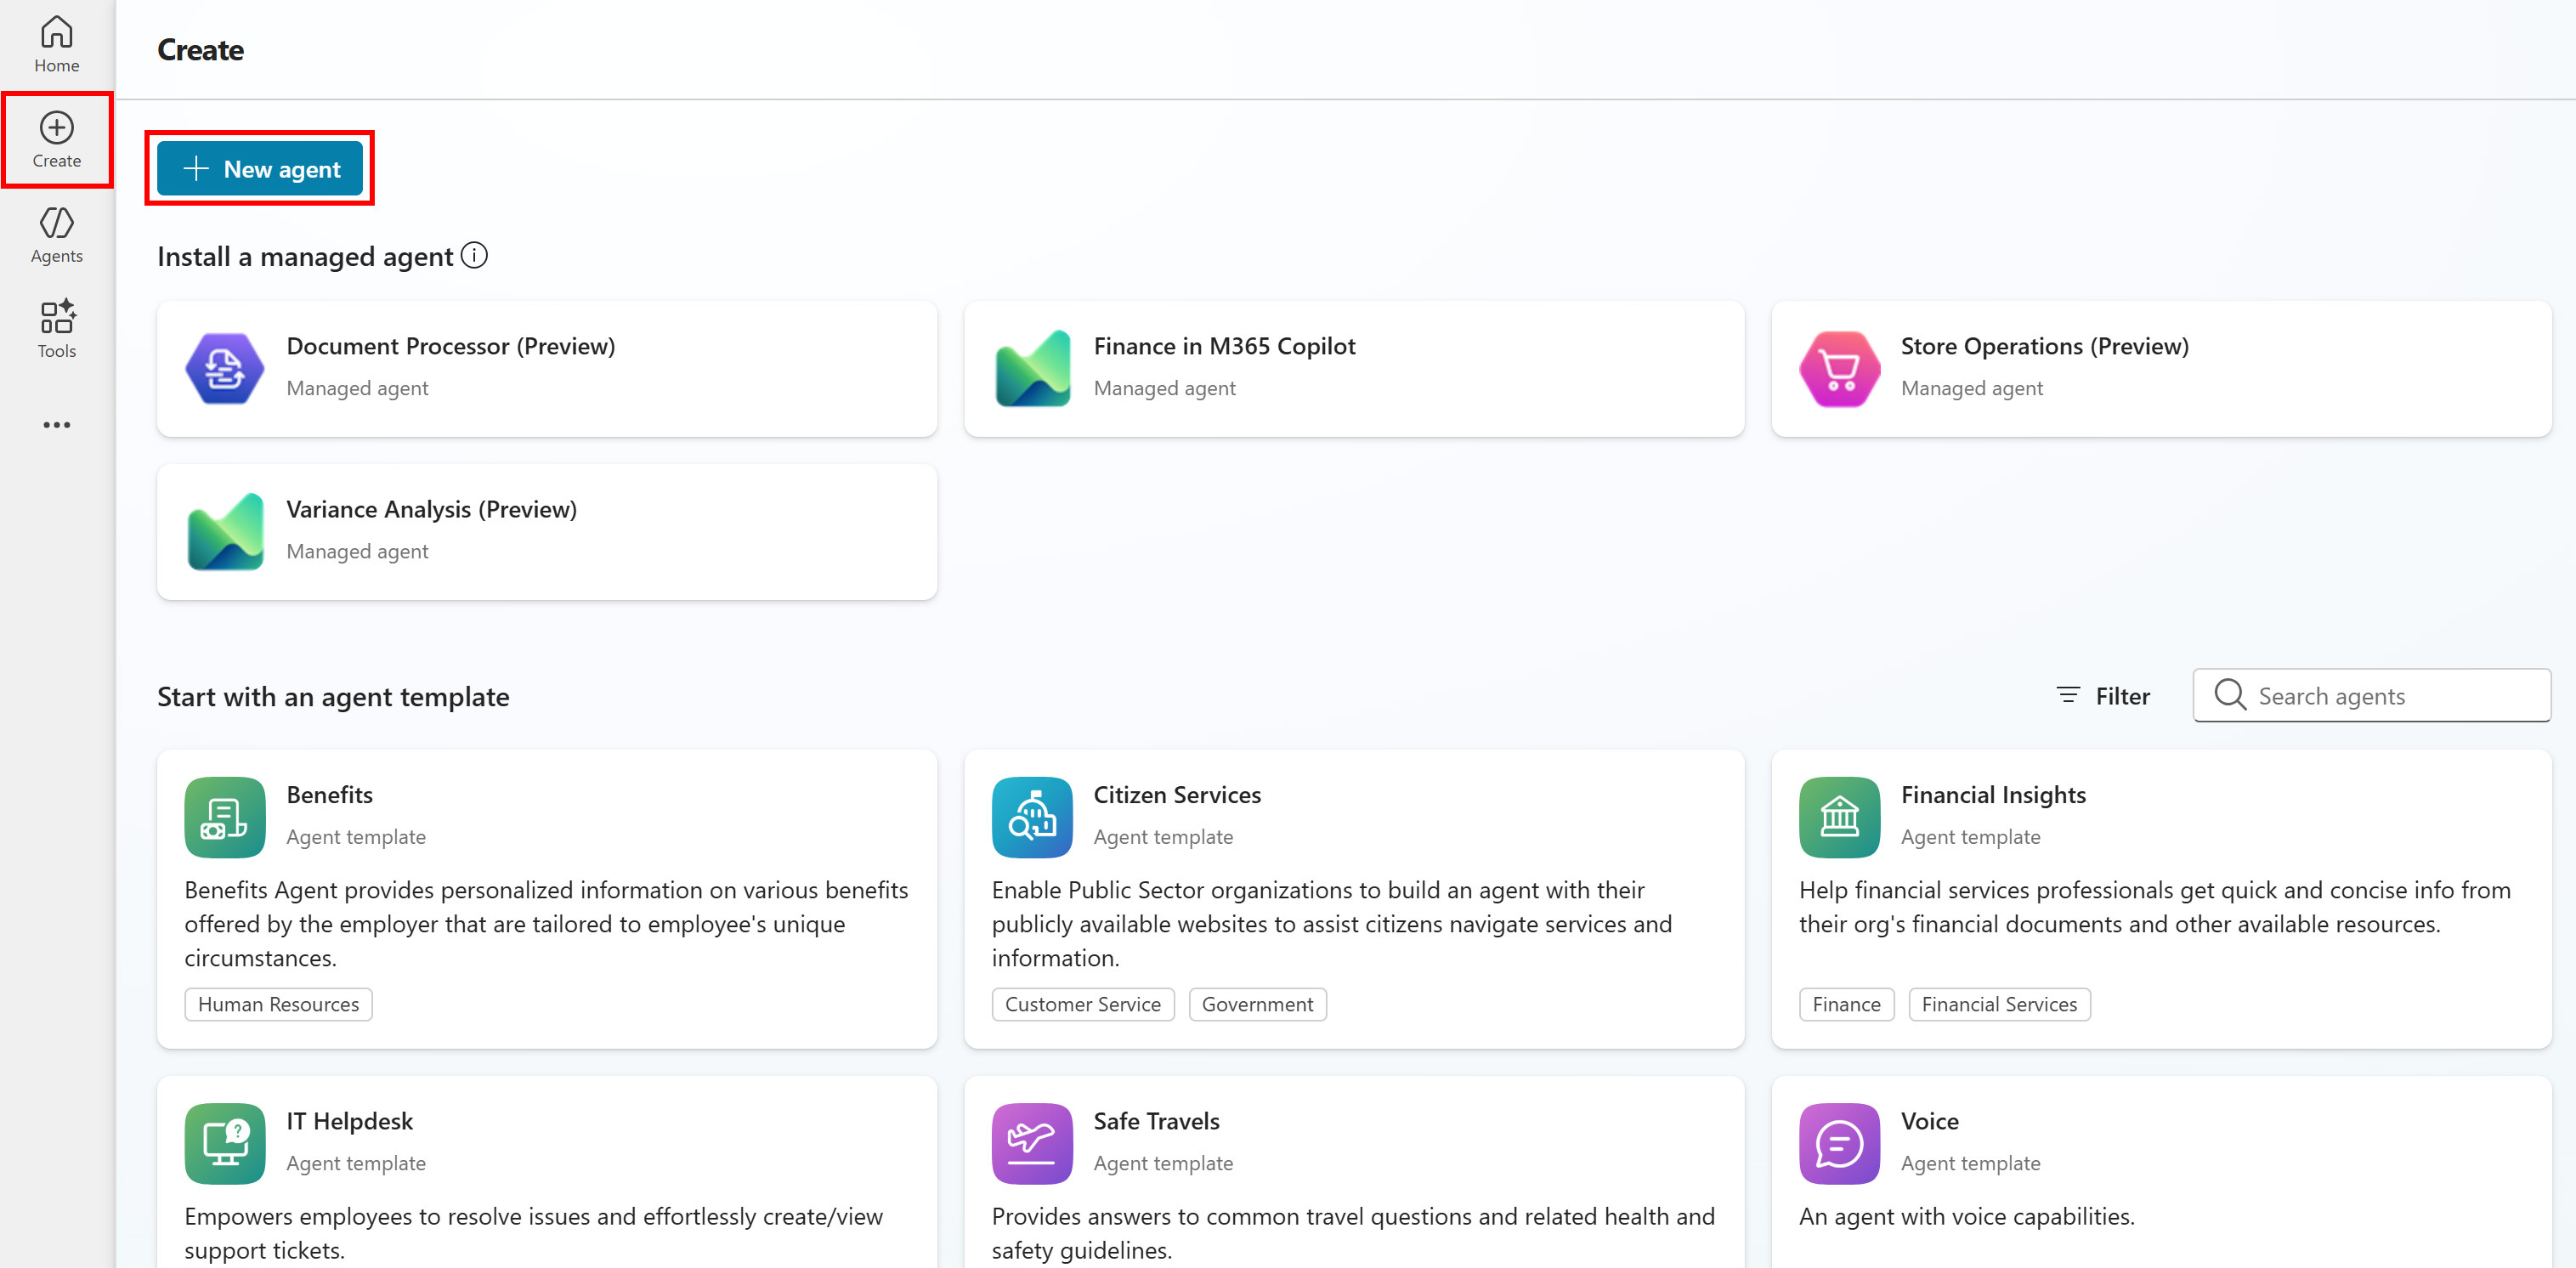This screenshot has height=1268, width=2576.
Task: Open the Filter options
Action: pos(2103,696)
